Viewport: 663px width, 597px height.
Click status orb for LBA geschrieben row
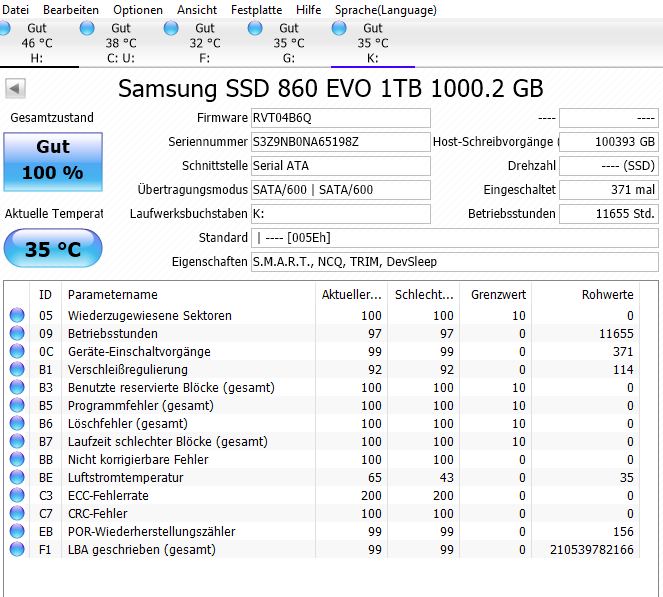pyautogui.click(x=17, y=549)
